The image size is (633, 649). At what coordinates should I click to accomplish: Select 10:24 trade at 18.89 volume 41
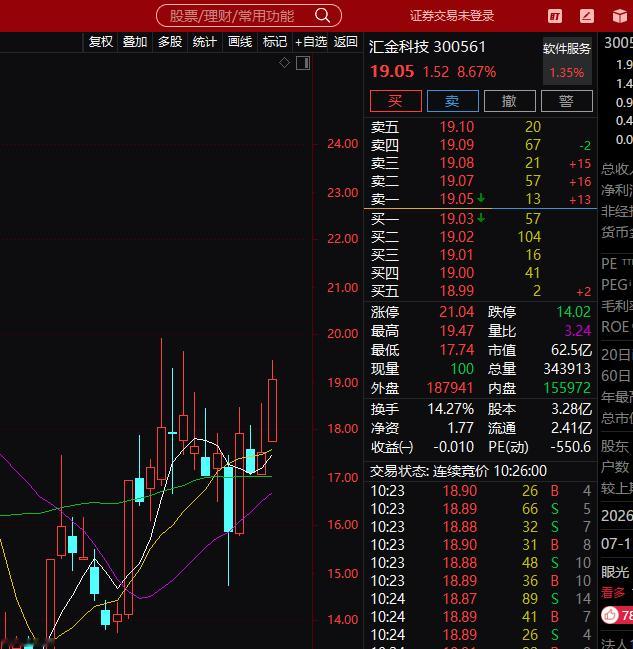(481, 617)
